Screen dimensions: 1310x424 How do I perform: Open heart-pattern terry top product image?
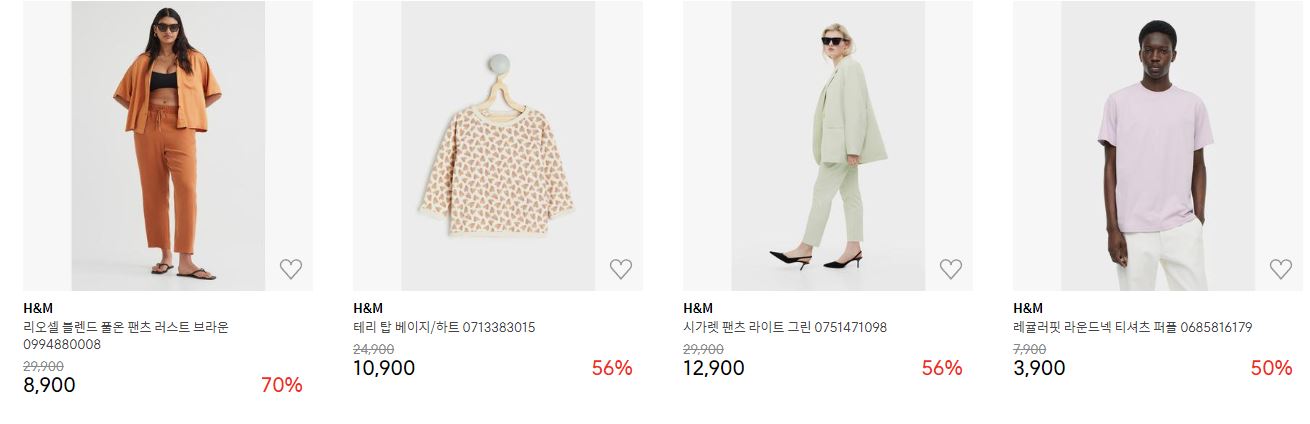pos(498,146)
